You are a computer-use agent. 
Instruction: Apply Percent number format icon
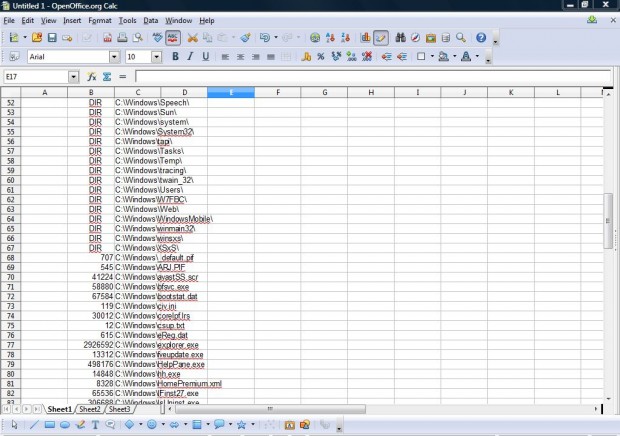coord(321,57)
